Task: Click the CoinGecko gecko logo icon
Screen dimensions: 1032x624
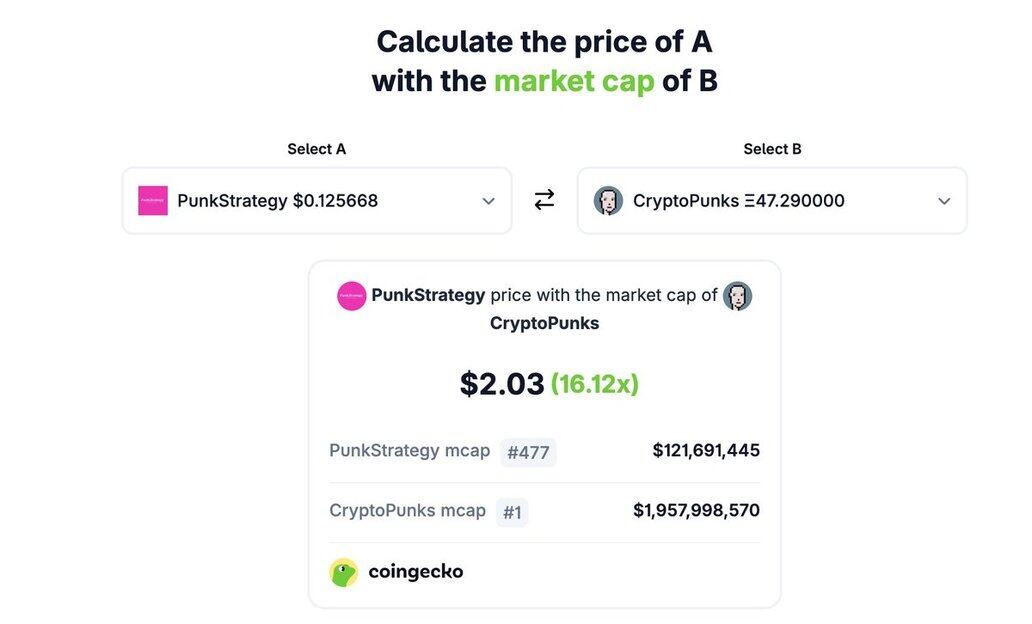Action: (344, 572)
